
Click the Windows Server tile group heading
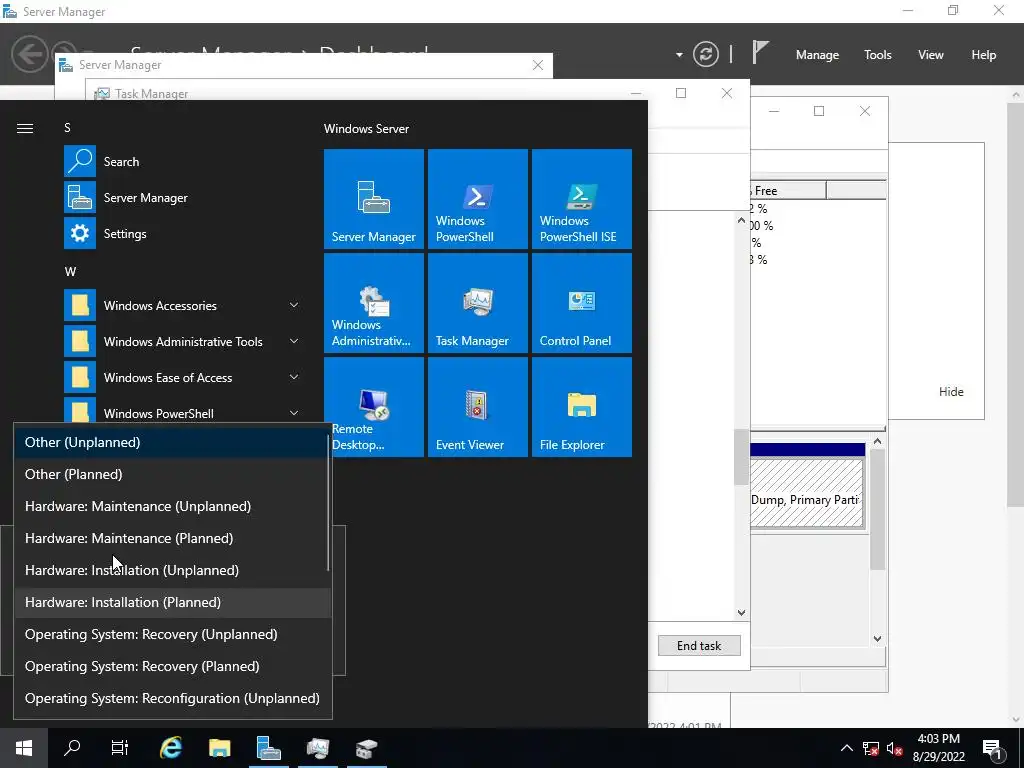click(366, 129)
